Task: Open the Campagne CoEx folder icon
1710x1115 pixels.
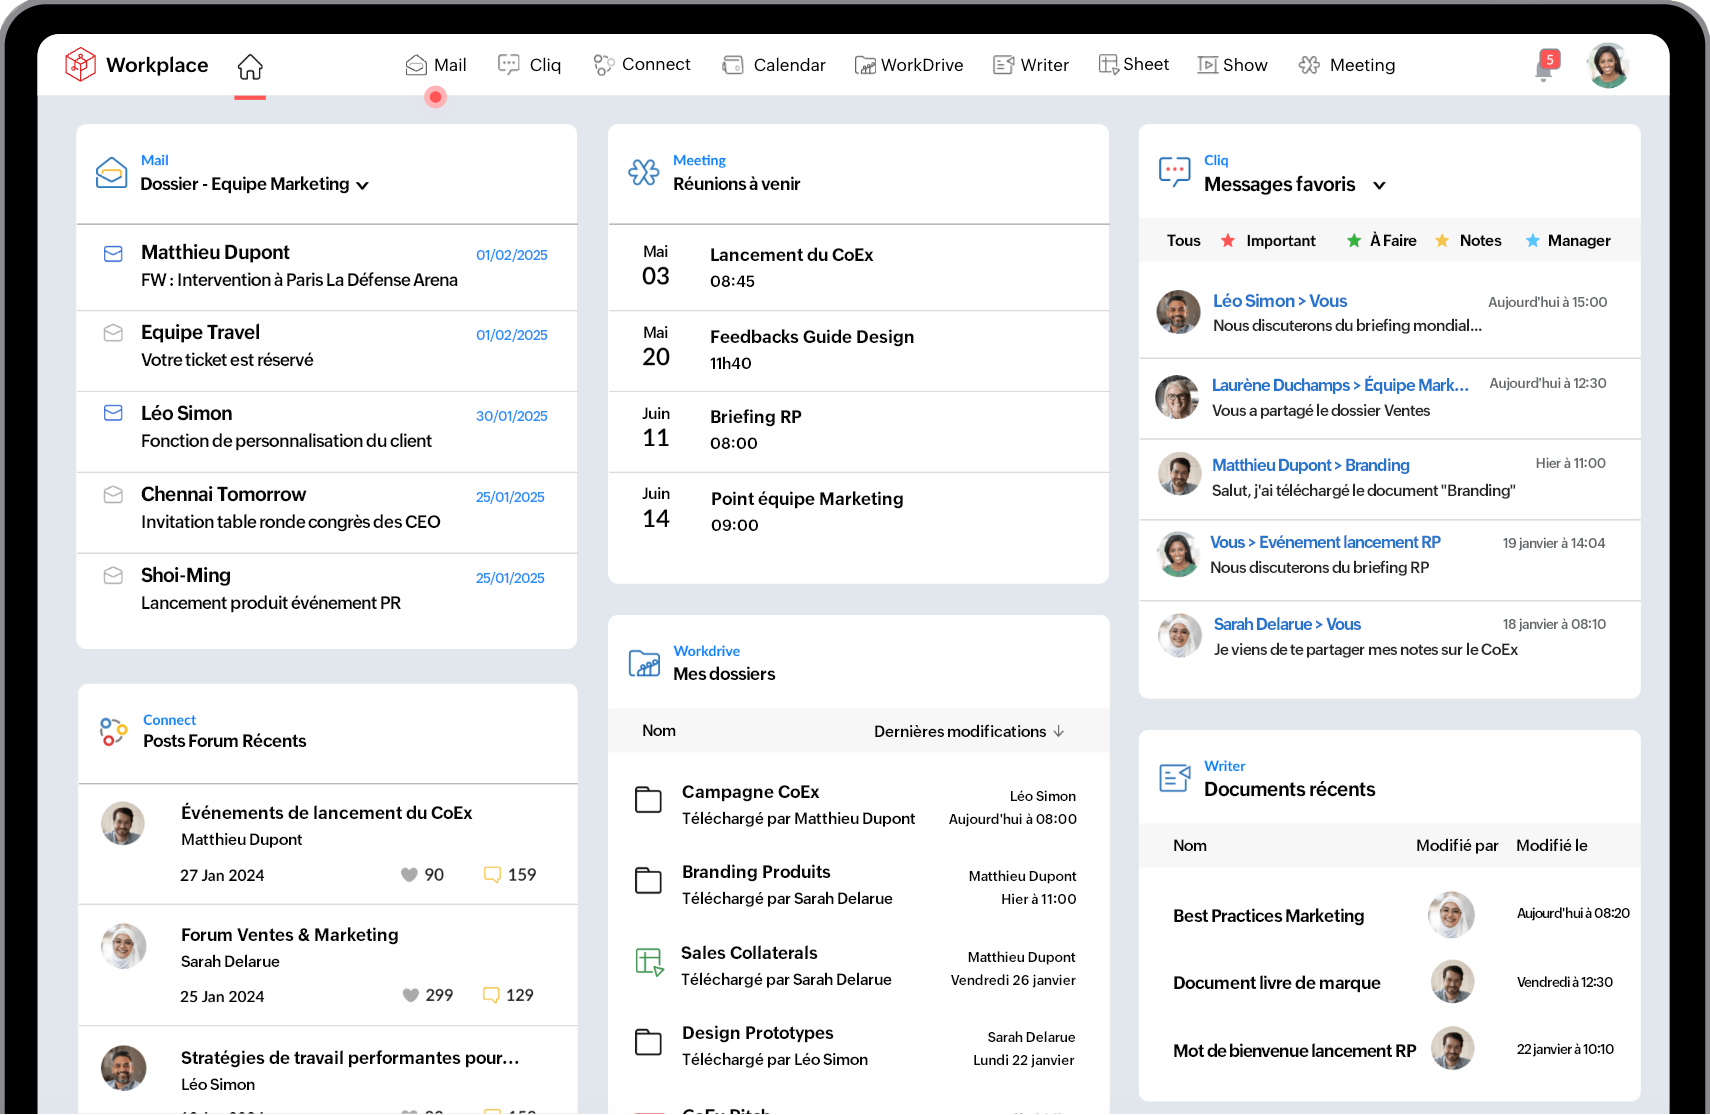Action: coord(648,800)
